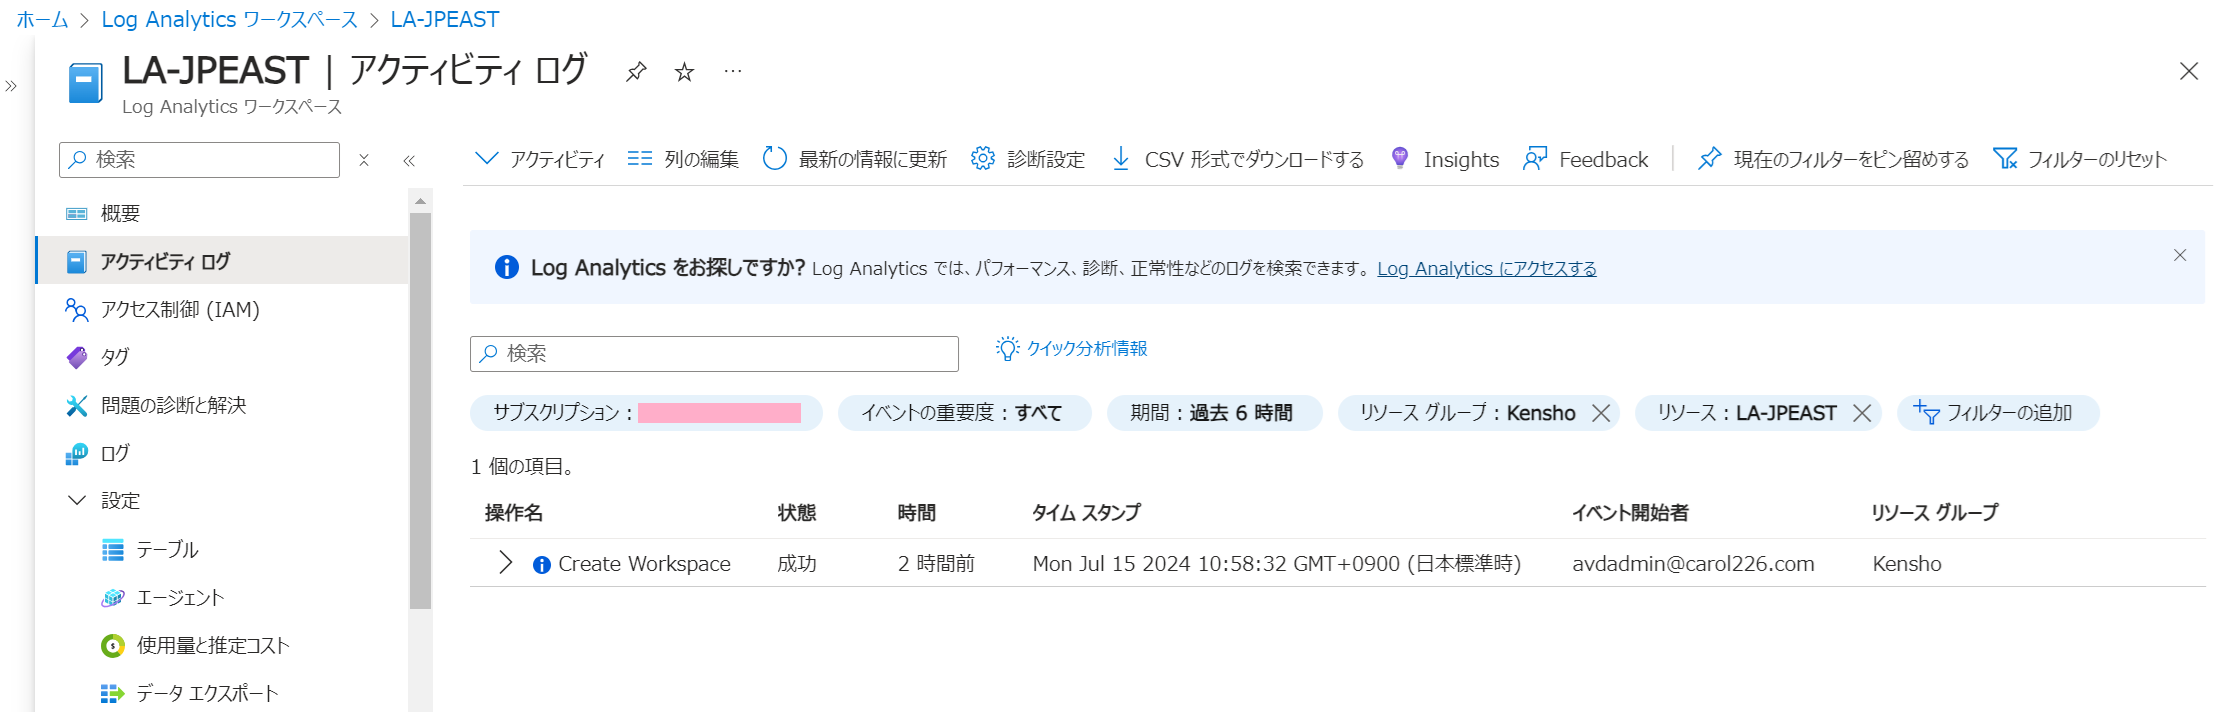Image resolution: width=2227 pixels, height=712 pixels.
Task: Click the sidebar vertical scrollbar
Action: click(420, 410)
